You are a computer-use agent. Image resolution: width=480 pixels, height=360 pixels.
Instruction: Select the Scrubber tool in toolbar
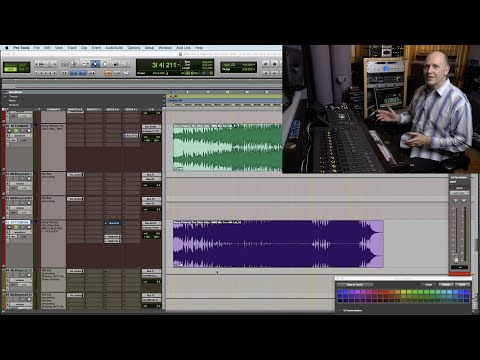pyautogui.click(x=116, y=64)
